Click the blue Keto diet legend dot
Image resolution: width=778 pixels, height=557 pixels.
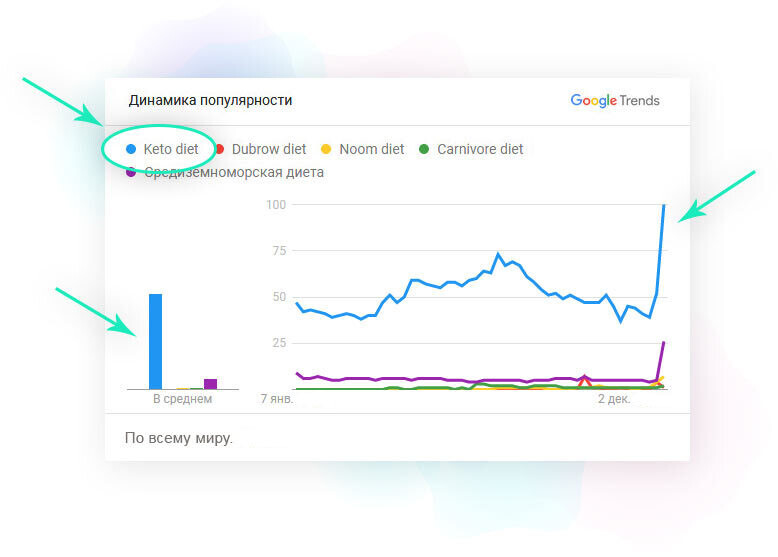131,149
